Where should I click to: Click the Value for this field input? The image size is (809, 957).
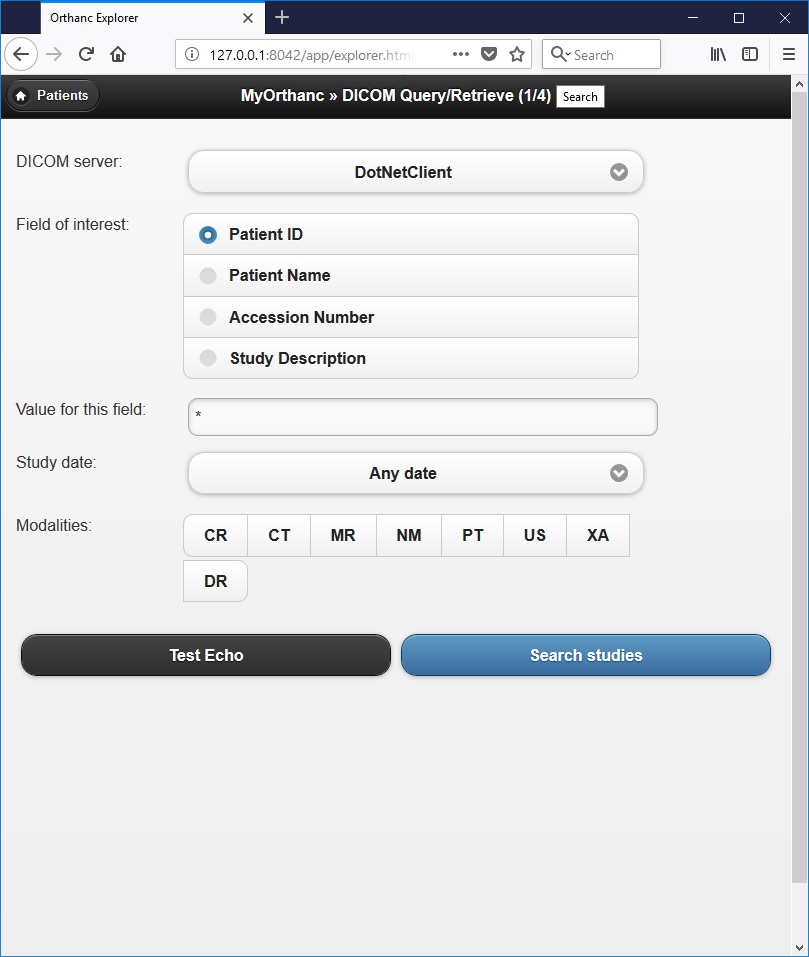coord(422,417)
